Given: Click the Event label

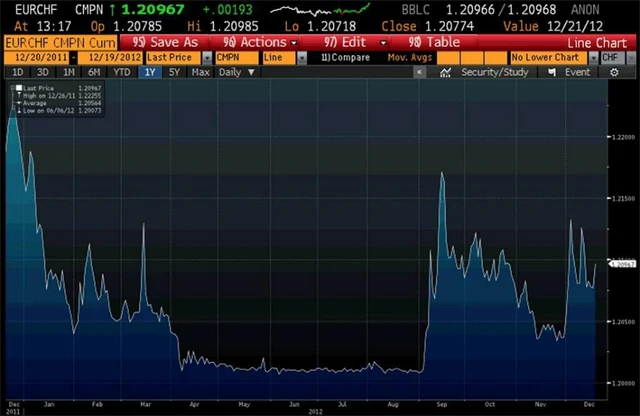Looking at the screenshot, I should [577, 73].
